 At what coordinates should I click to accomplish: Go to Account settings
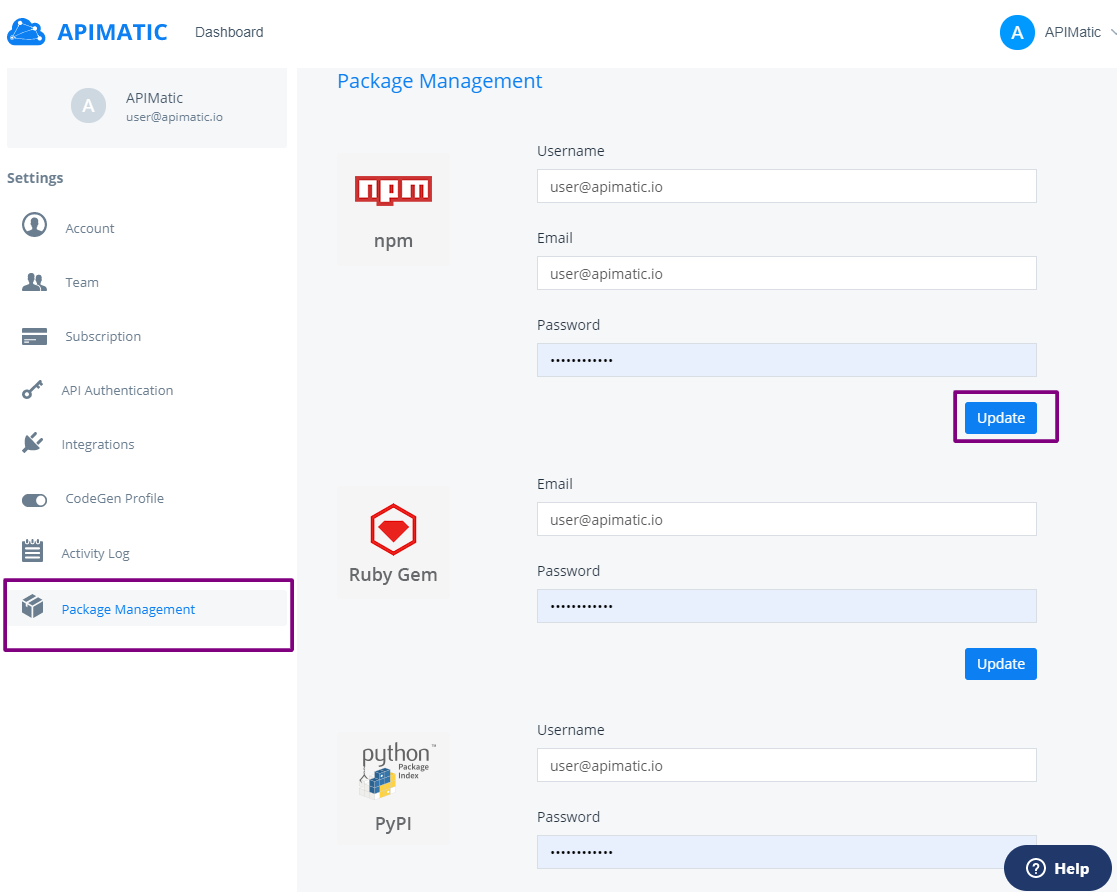pos(90,229)
